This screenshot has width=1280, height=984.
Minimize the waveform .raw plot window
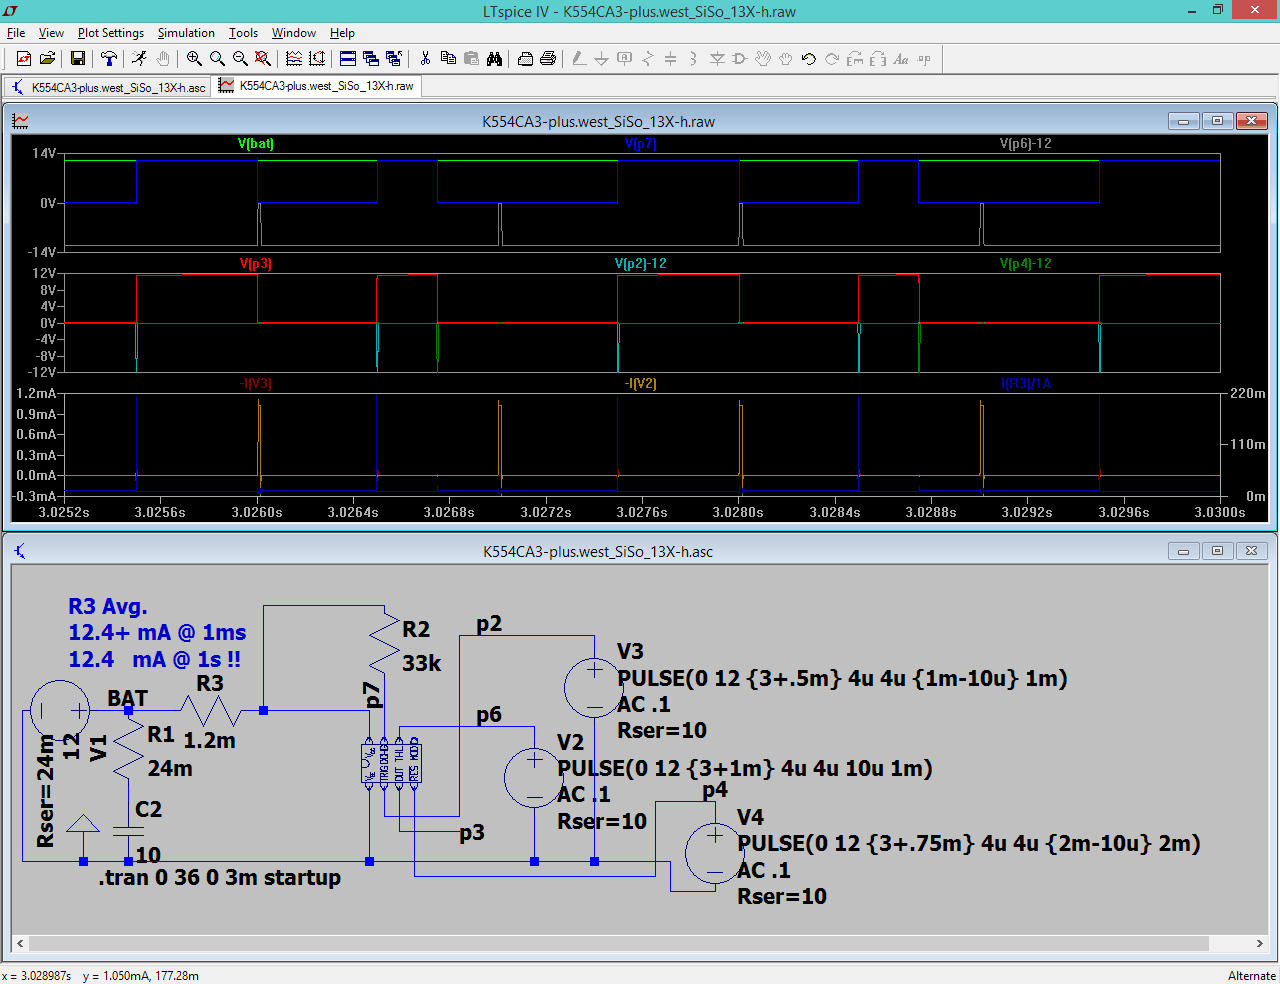[x=1184, y=121]
